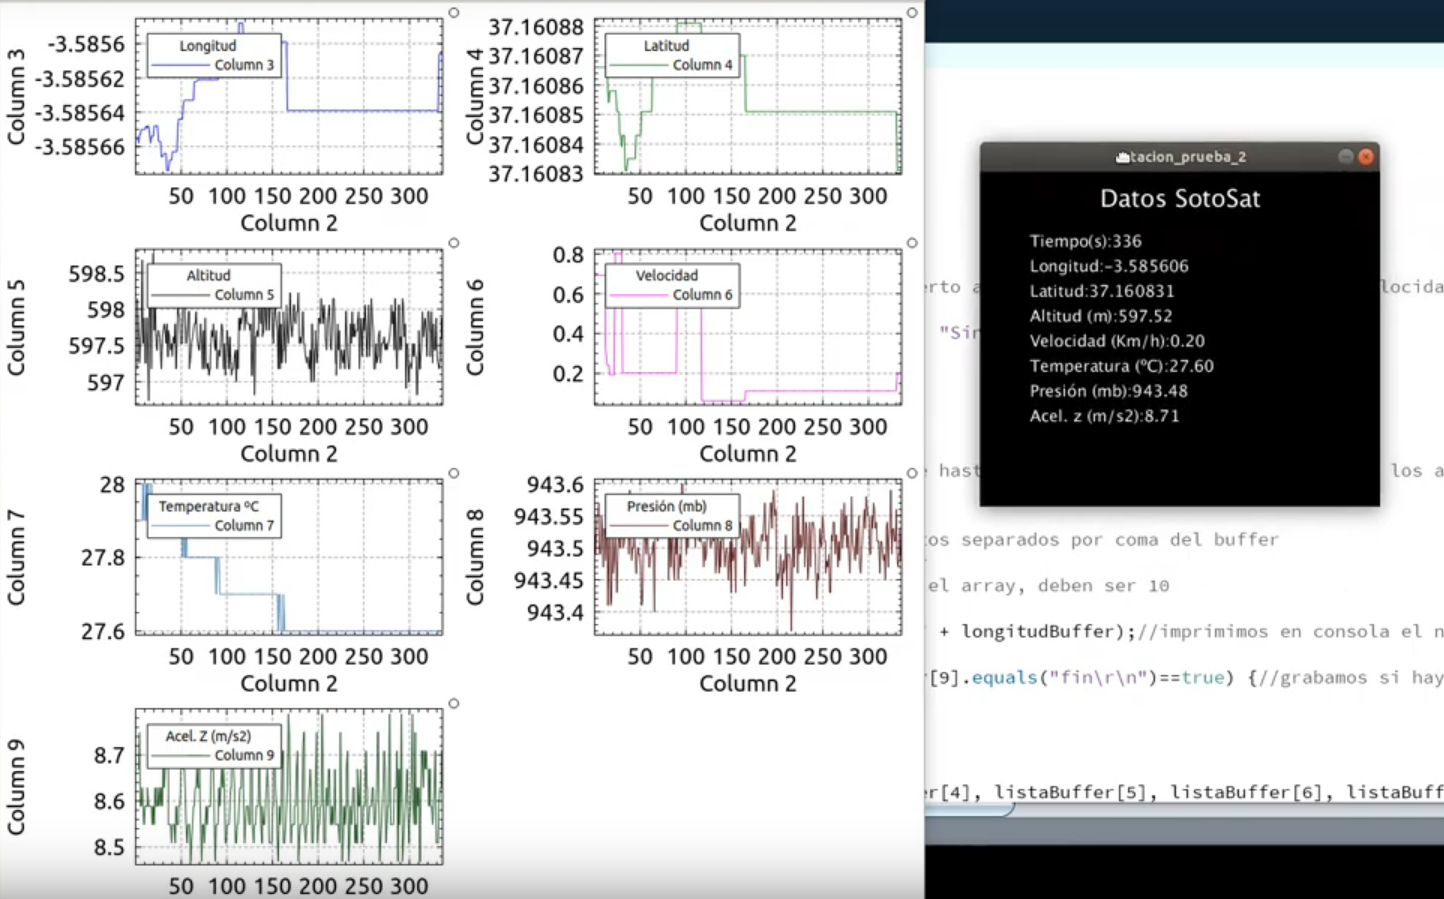Viewport: 1444px width, 899px height.
Task: Click the 598.5 tick on Altitud axis
Action: [x=97, y=274]
